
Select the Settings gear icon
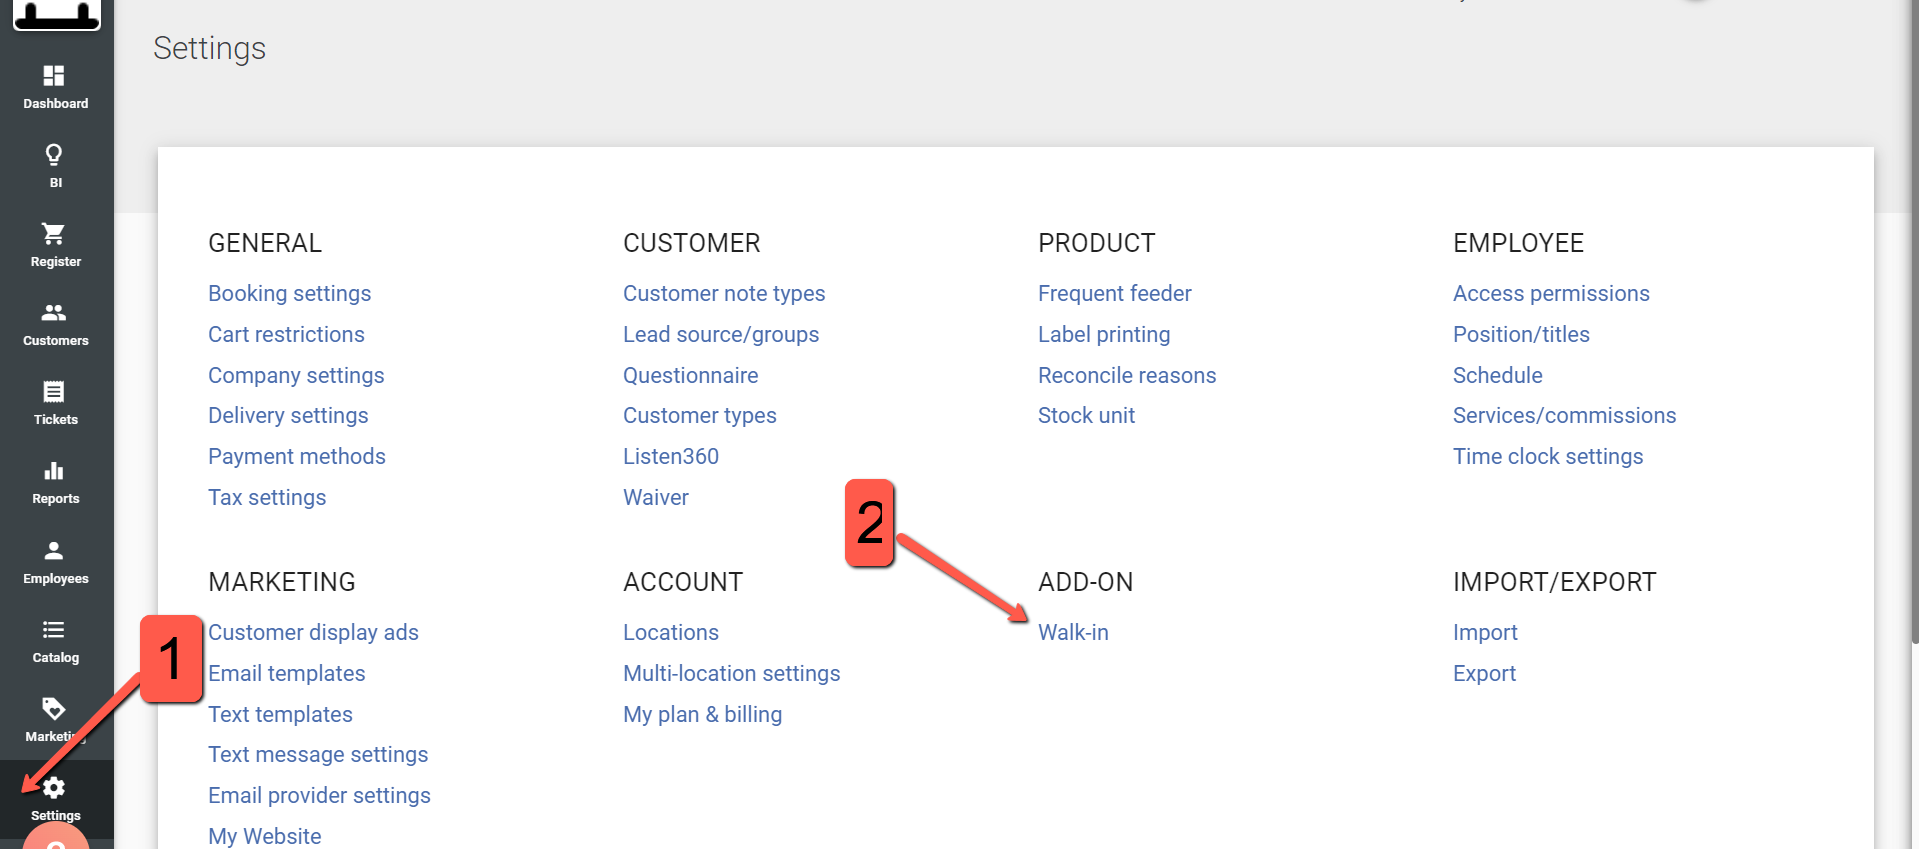click(x=54, y=788)
